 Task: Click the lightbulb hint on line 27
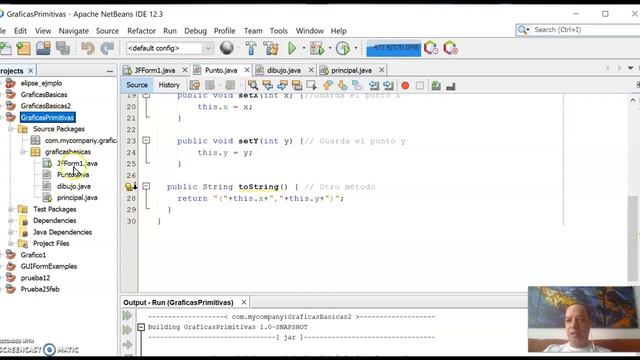[130, 187]
